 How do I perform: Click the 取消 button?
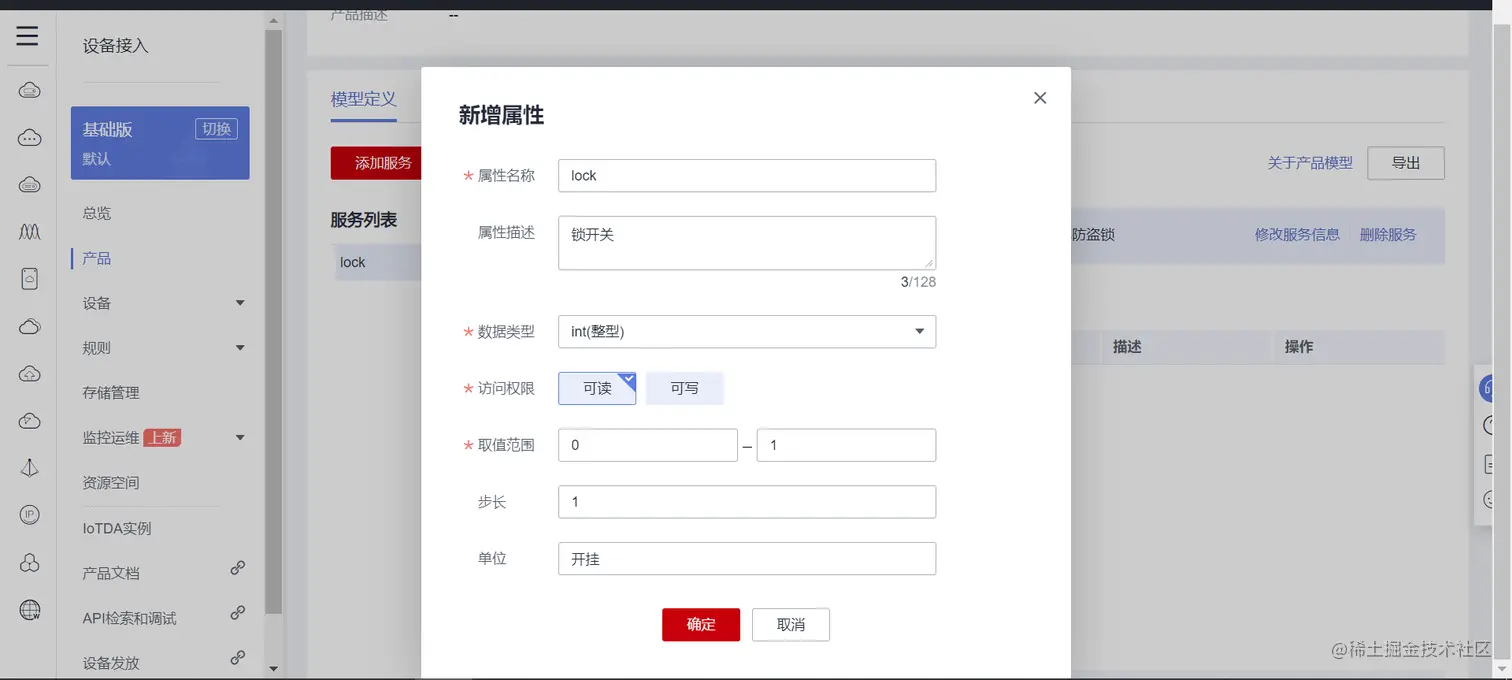(x=791, y=624)
